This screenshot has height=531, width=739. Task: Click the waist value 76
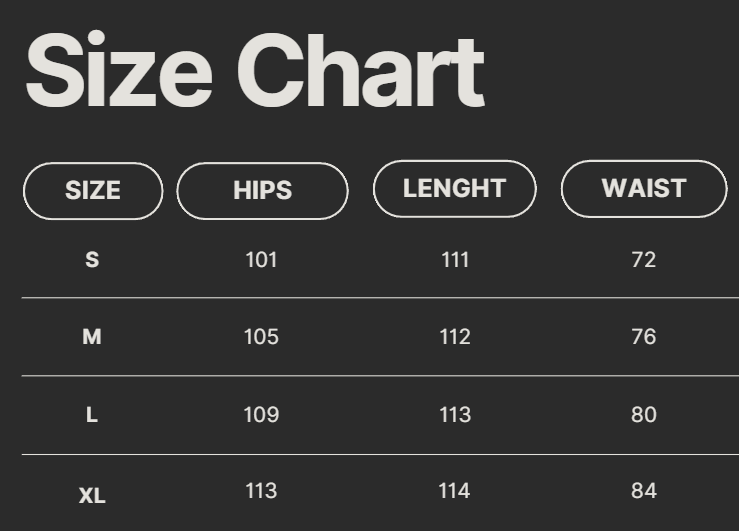point(644,337)
